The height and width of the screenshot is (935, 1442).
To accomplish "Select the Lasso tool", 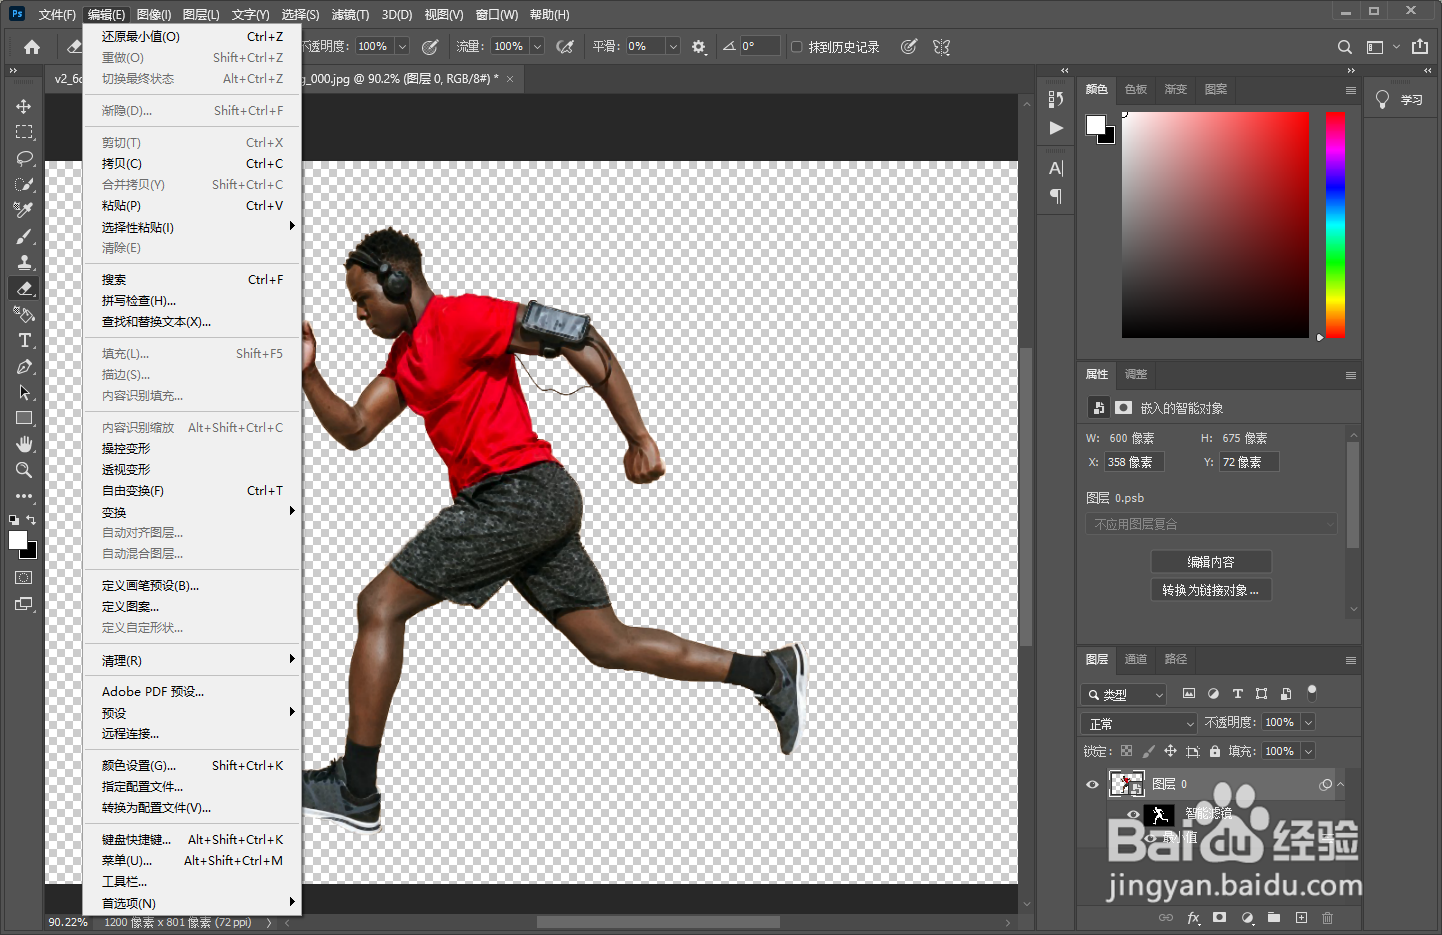I will pos(24,158).
